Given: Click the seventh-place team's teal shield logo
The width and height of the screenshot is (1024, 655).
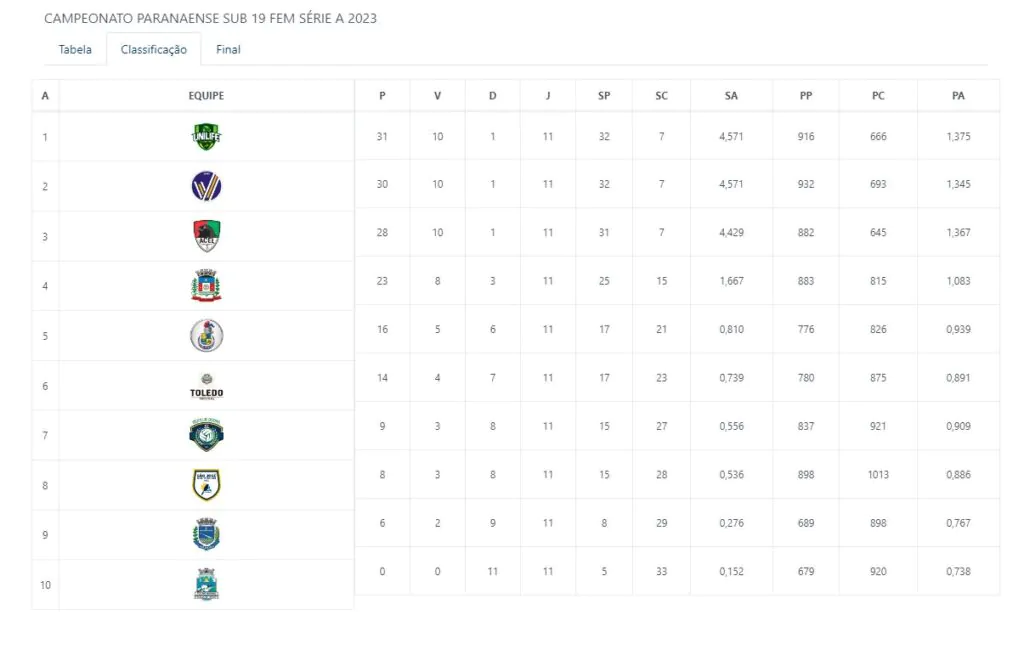Looking at the screenshot, I should point(206,435).
